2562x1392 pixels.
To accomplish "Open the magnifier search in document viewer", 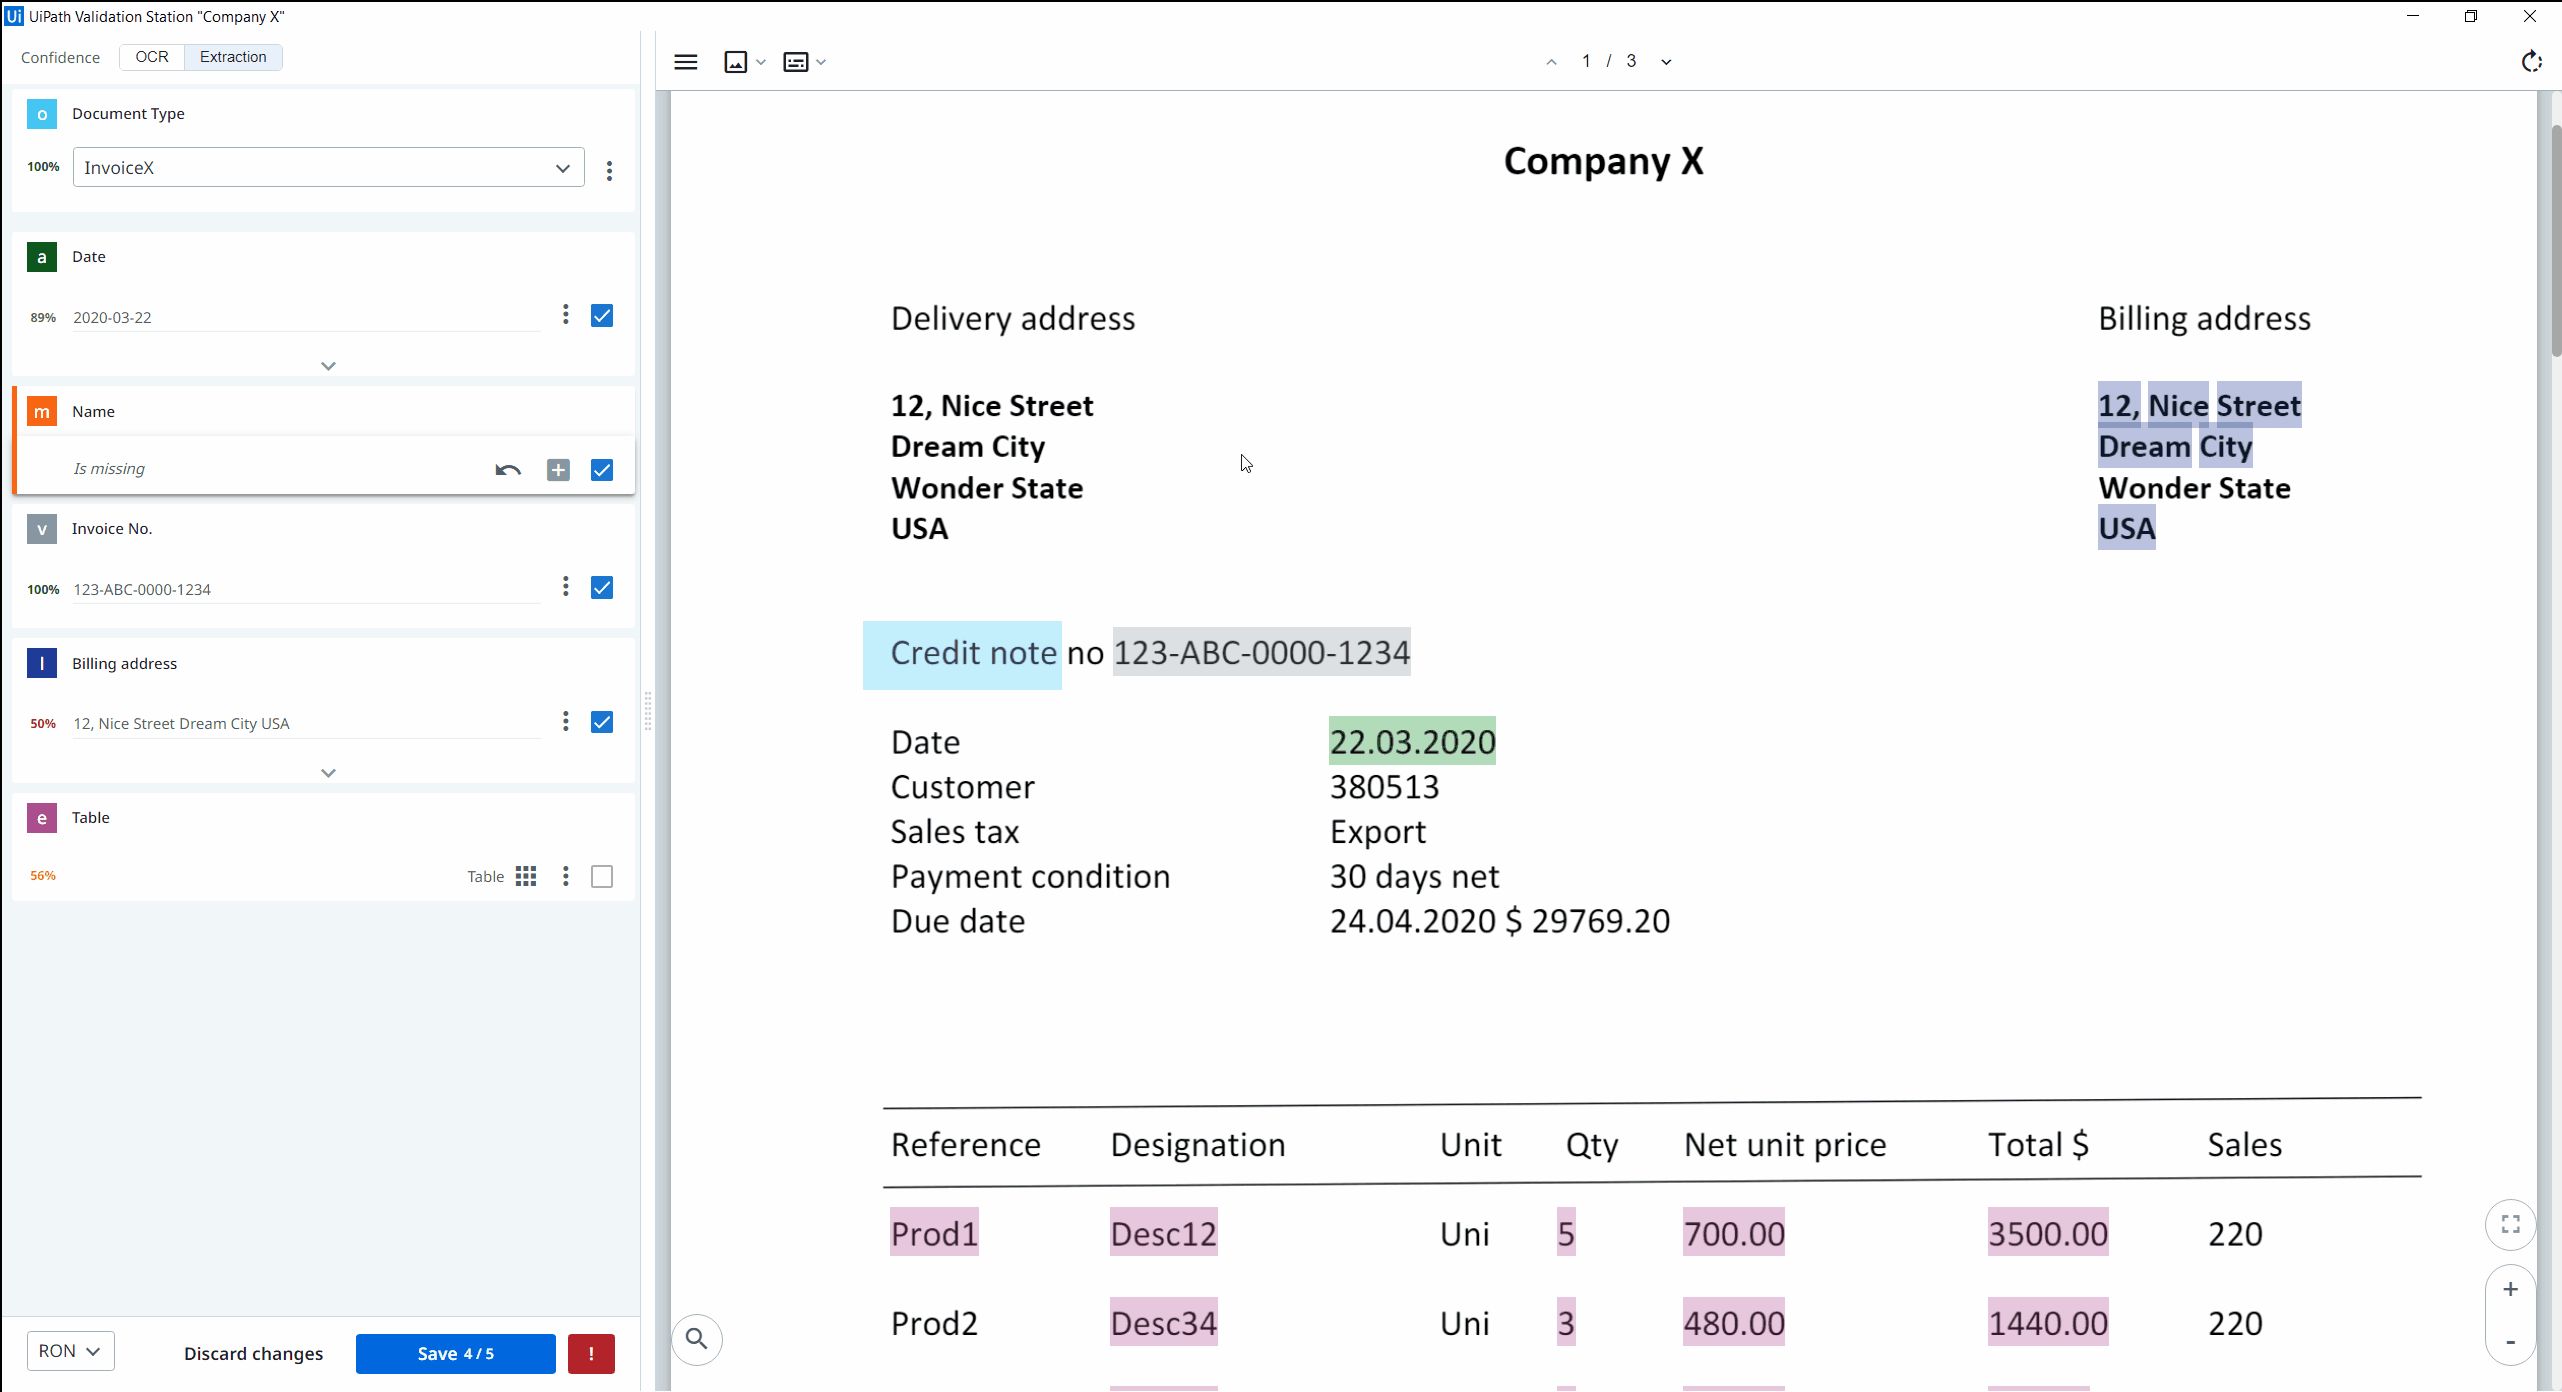I will [x=697, y=1339].
